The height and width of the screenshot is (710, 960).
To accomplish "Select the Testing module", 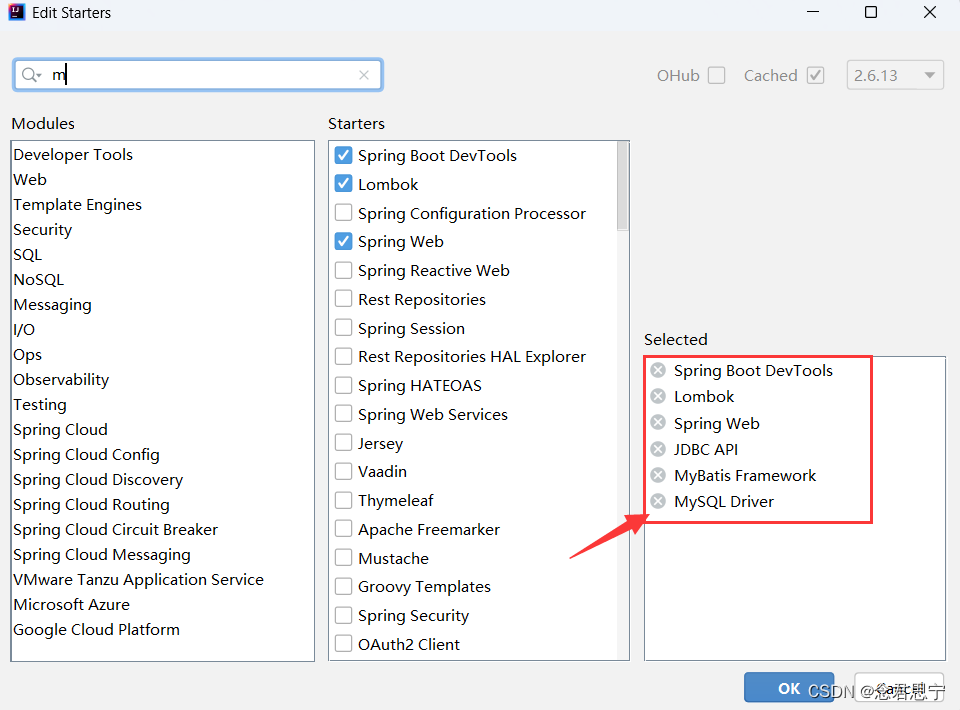I will pos(40,405).
